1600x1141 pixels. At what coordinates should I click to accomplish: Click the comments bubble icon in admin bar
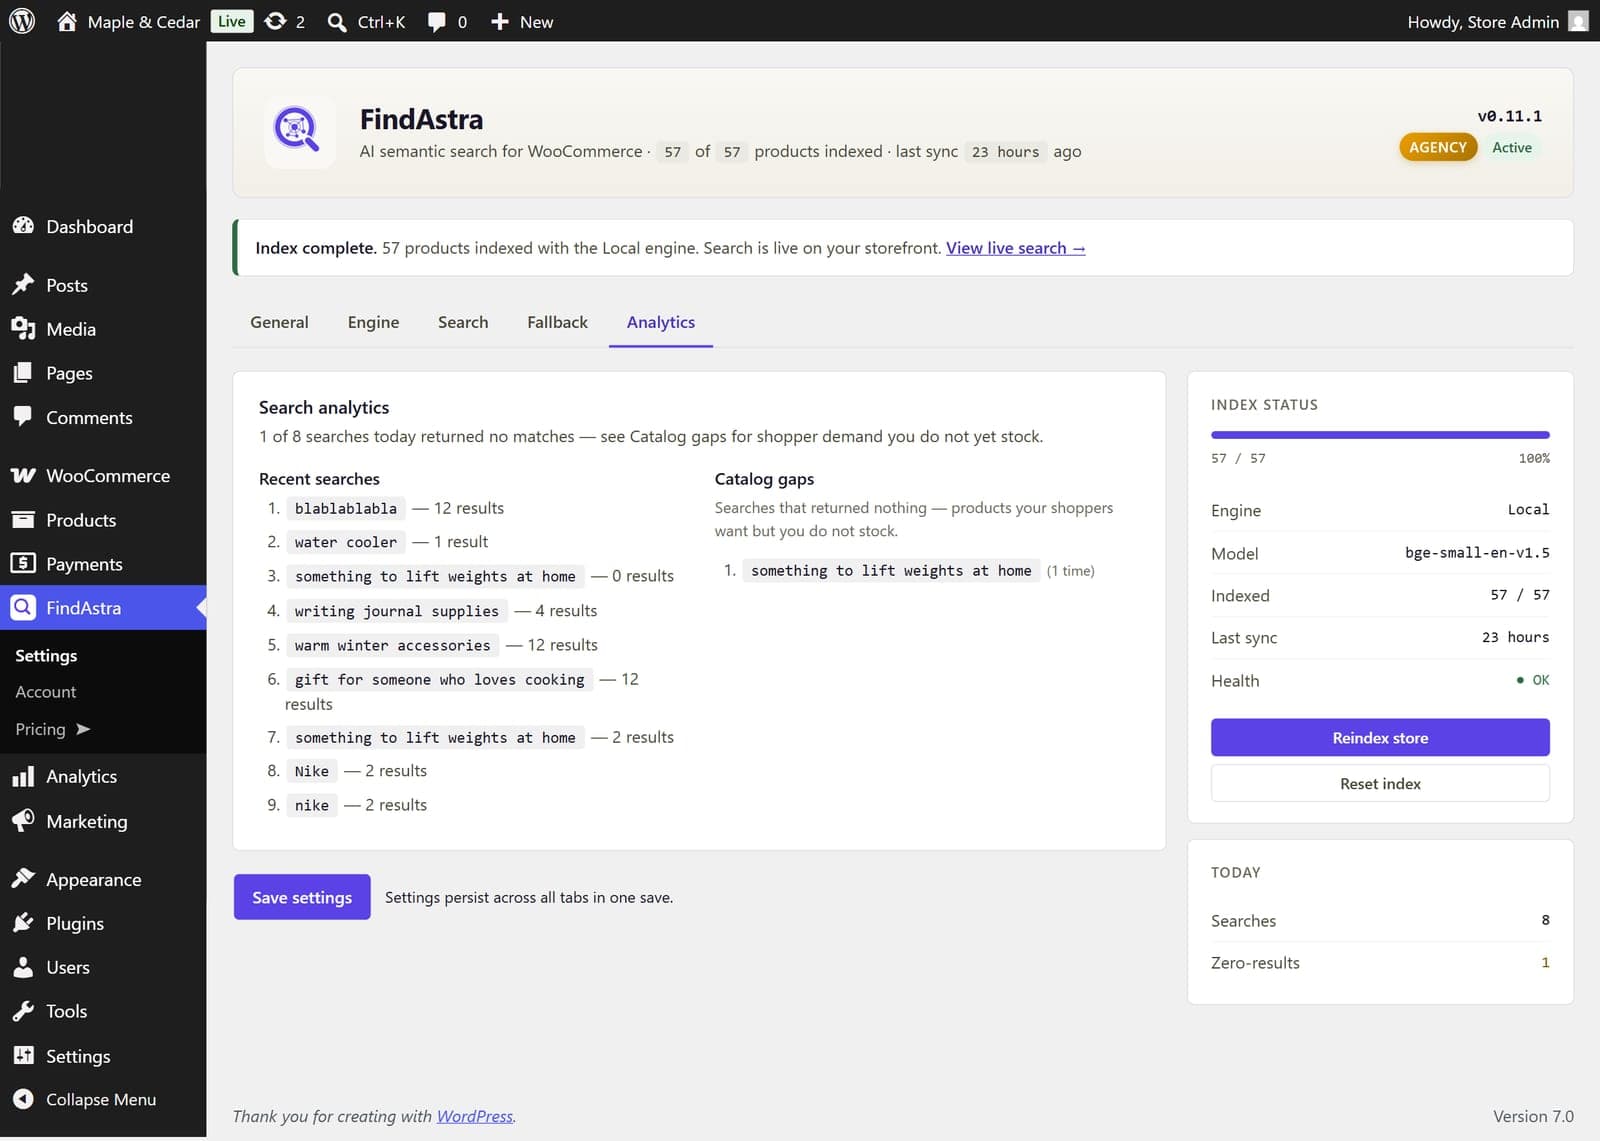pyautogui.click(x=436, y=22)
